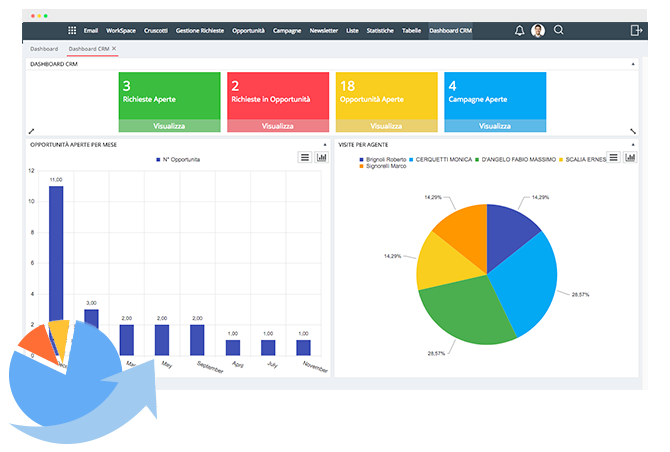Open the Statistiche menu
Viewport: 670px width, 452px height.
(380, 30)
